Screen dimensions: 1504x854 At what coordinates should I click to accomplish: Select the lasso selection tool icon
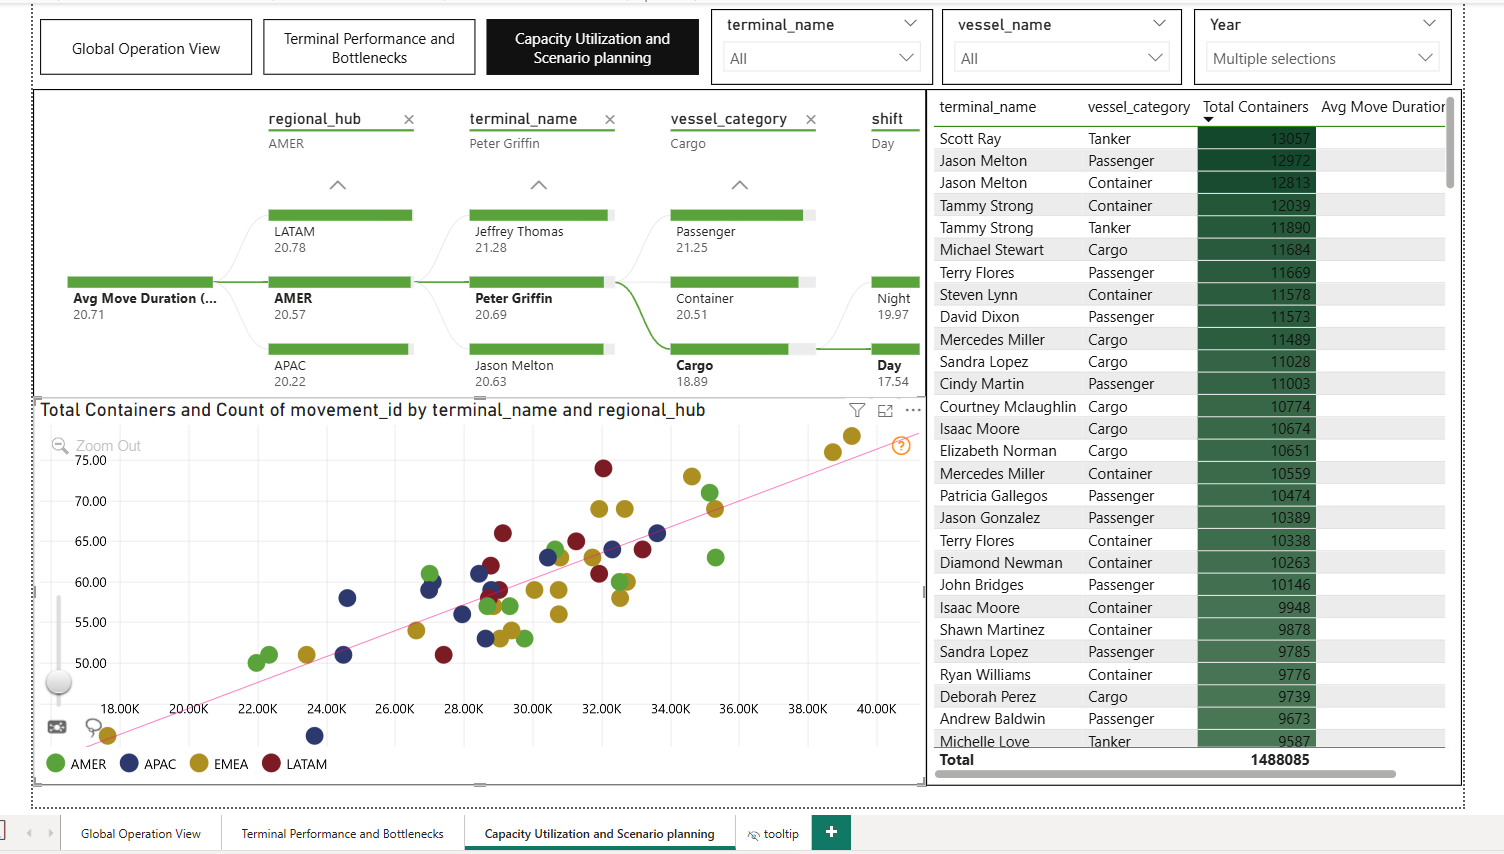(93, 727)
